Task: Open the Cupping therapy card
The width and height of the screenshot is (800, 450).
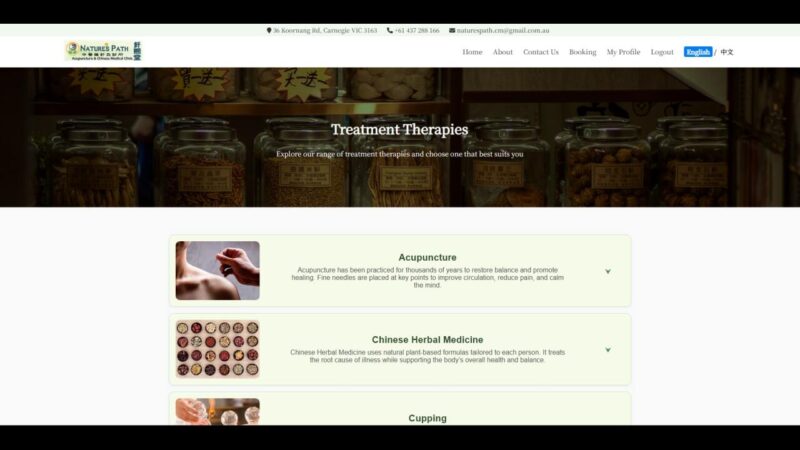Action: [427, 417]
